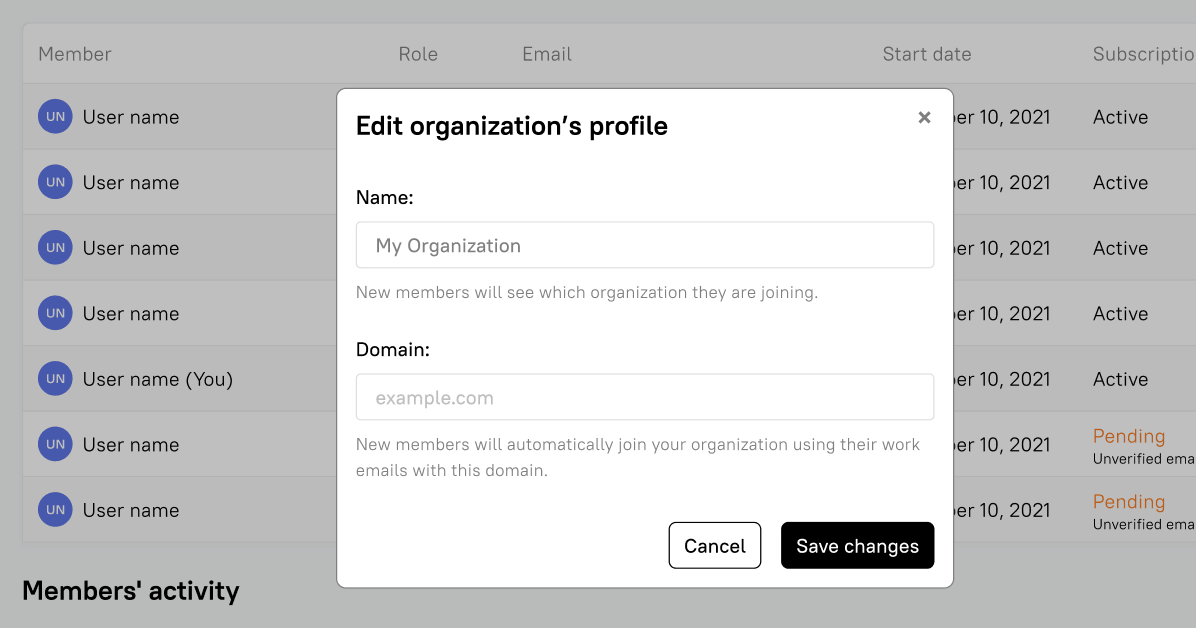Screen dimensions: 1196x628
Task: Click the Members' activity heading
Action: pos(131,591)
